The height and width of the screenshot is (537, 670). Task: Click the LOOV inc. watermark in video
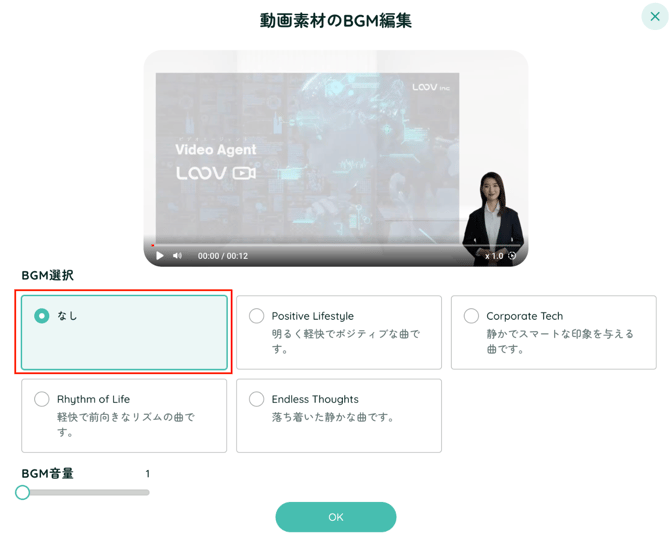click(x=432, y=88)
